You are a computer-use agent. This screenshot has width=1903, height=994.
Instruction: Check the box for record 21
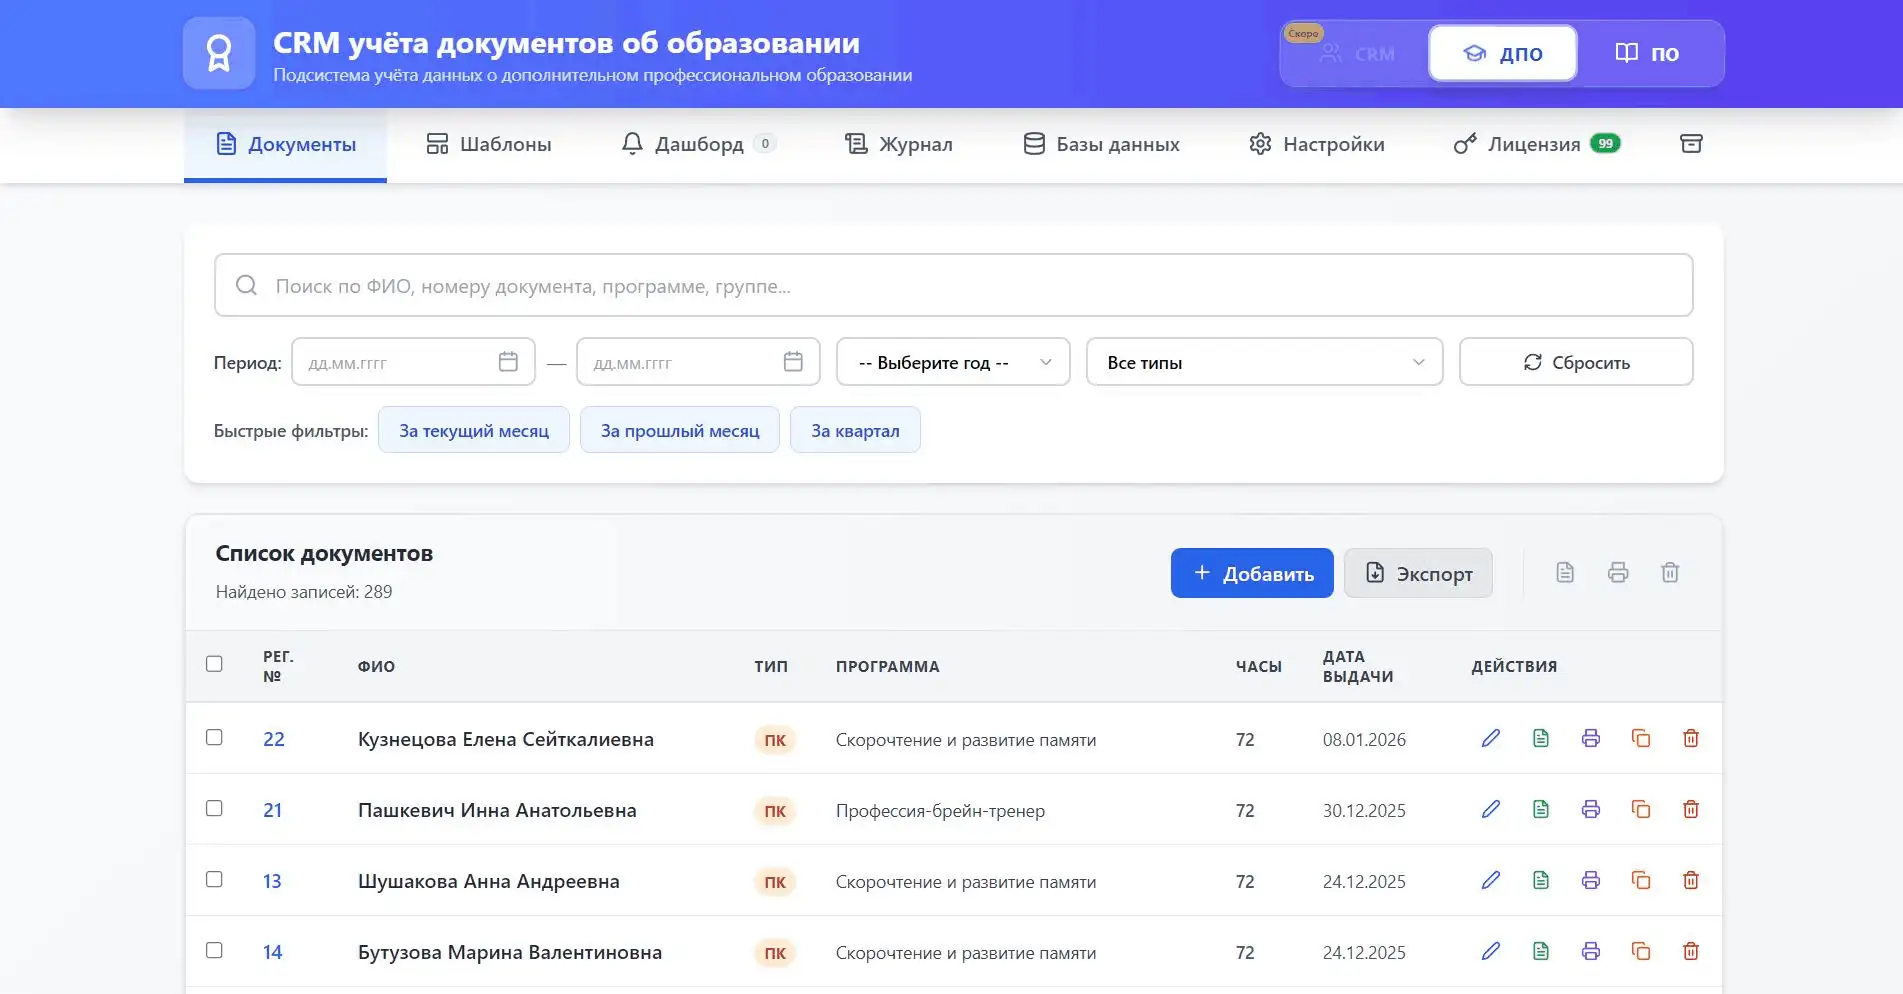click(x=214, y=808)
